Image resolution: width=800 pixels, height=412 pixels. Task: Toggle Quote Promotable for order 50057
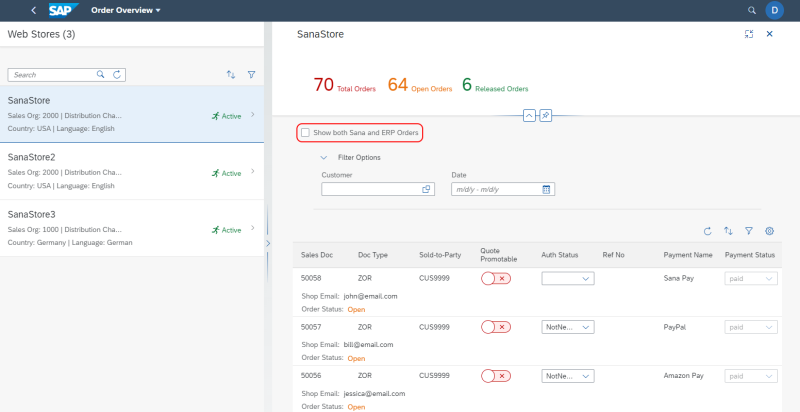(x=495, y=327)
